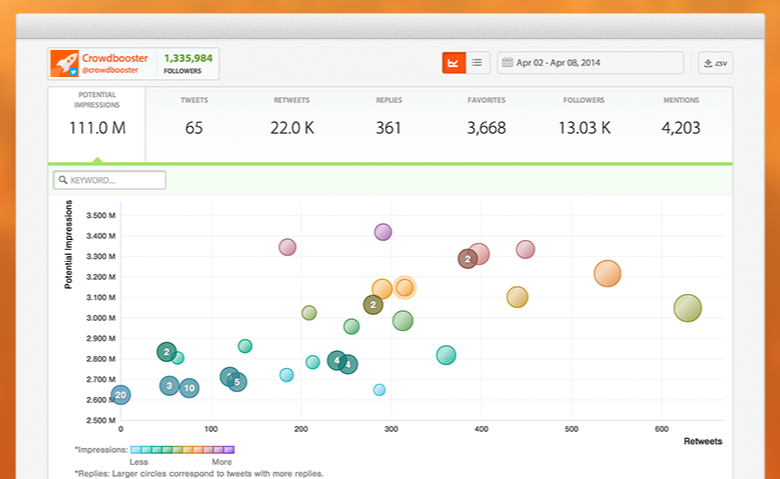
Task: Switch to chart view icon
Action: click(453, 63)
